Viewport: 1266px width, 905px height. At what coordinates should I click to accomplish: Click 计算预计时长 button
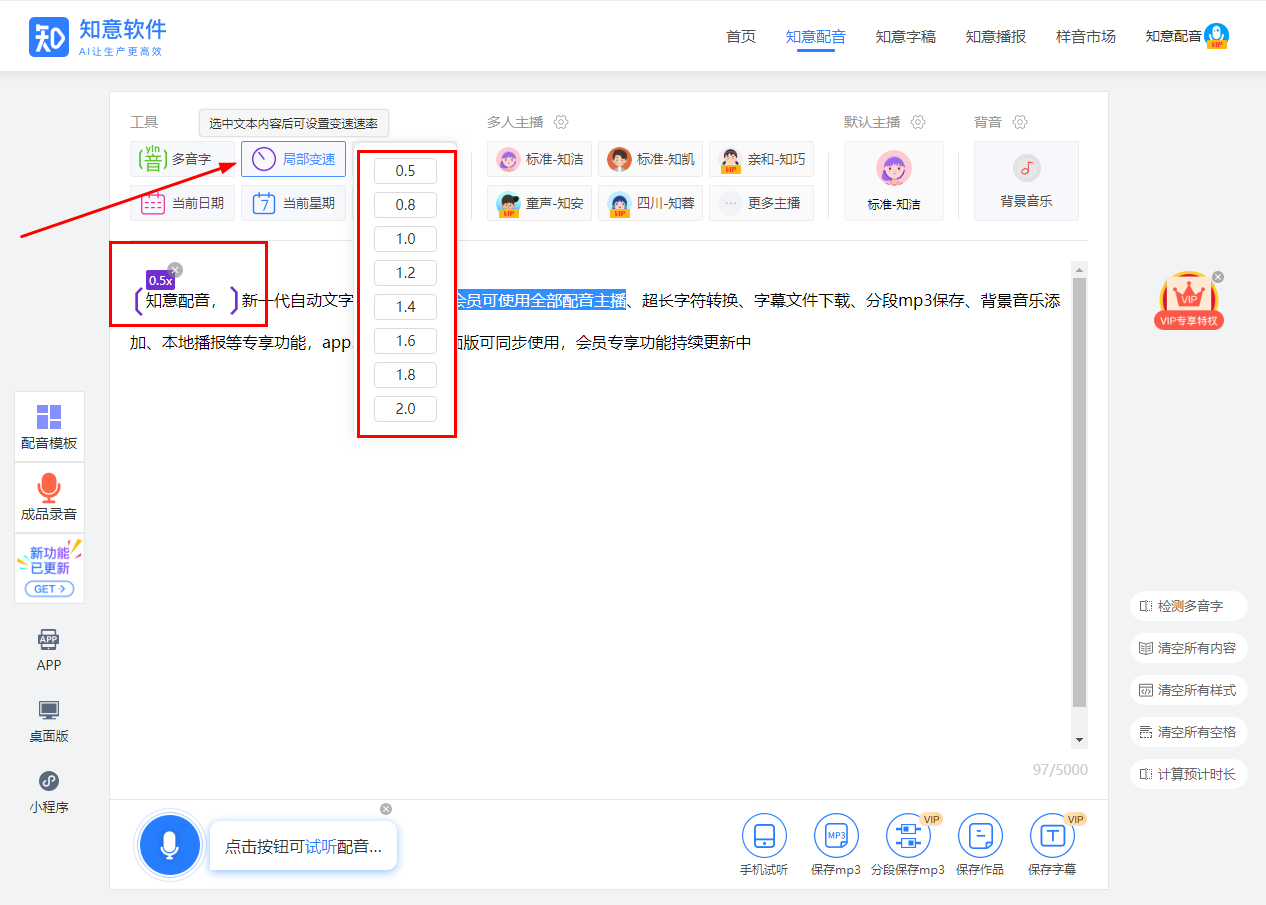coord(1188,774)
